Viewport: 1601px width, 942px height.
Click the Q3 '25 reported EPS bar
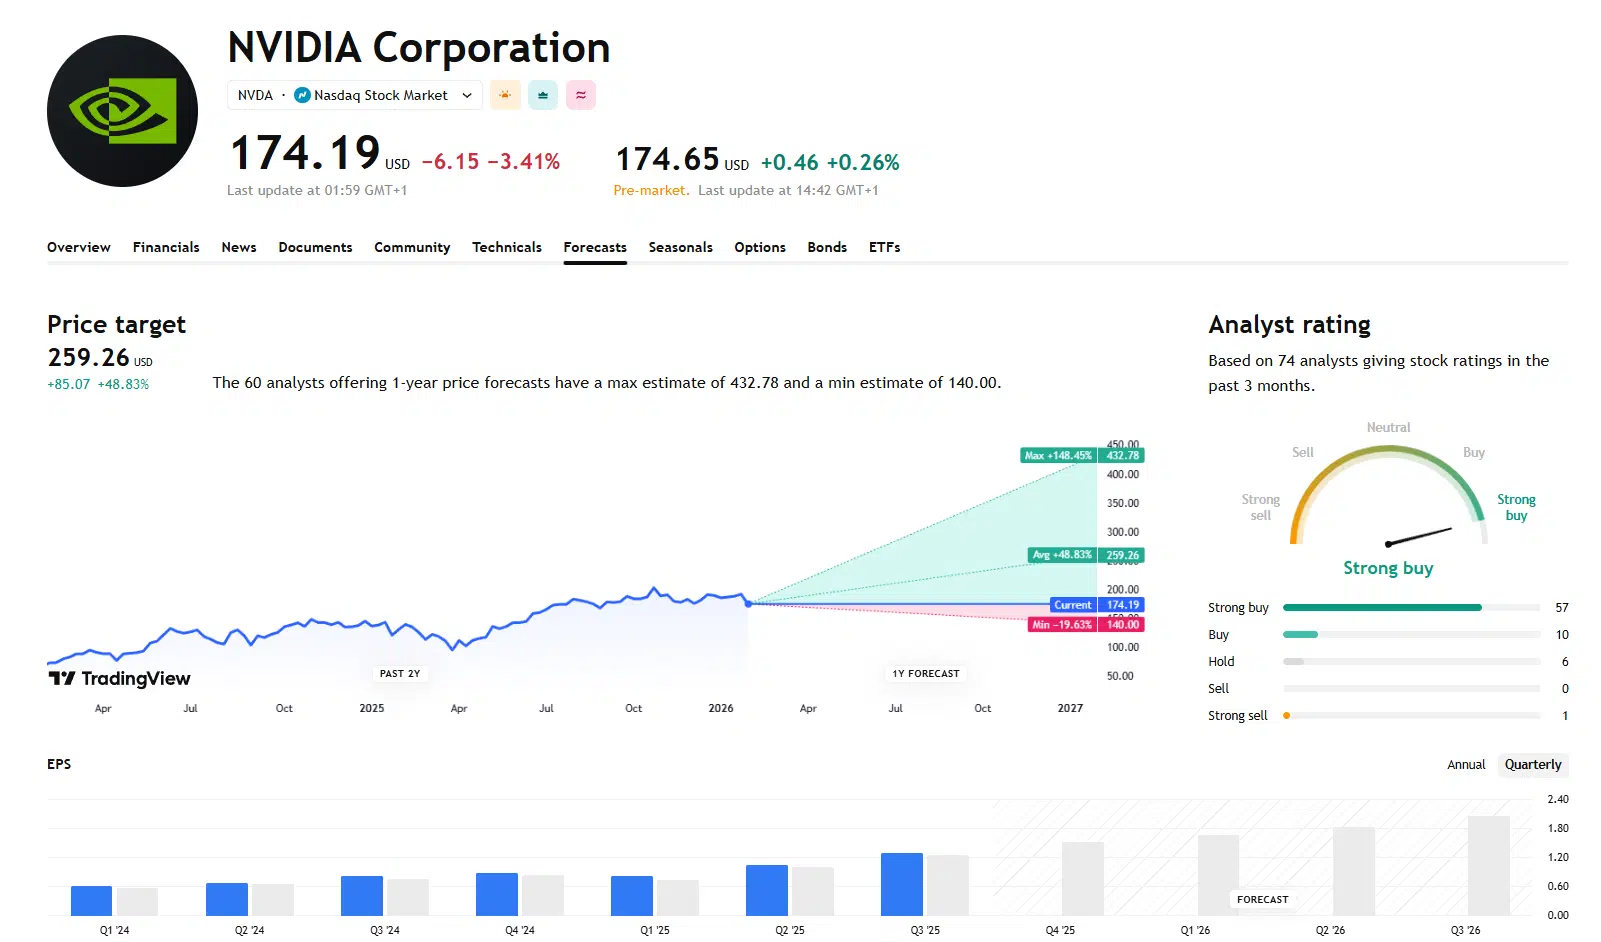901,884
